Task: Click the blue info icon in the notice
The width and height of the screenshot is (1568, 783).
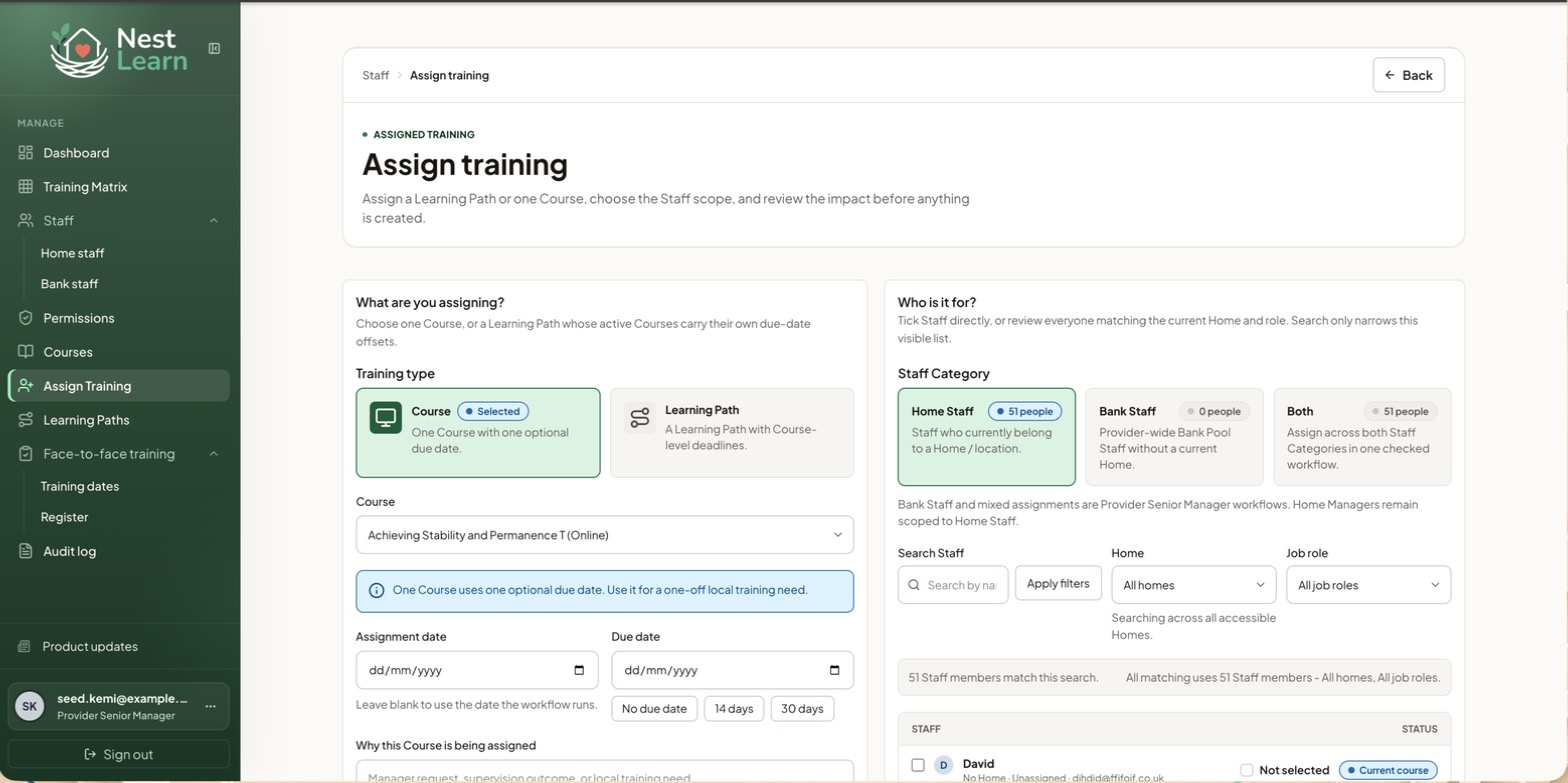Action: point(377,591)
